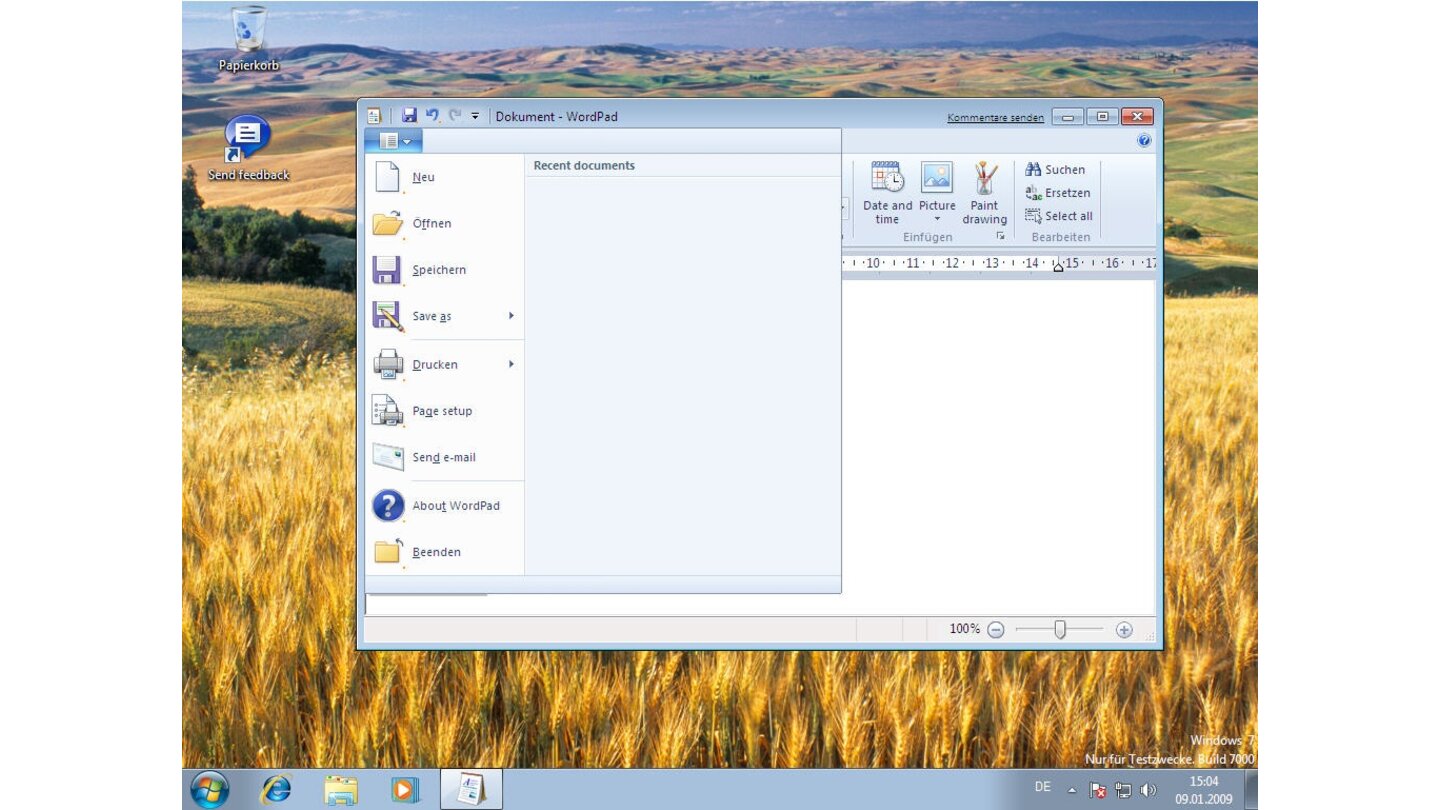Image resolution: width=1440 pixels, height=810 pixels.
Task: Open Windows Explorer from taskbar
Action: 341,790
